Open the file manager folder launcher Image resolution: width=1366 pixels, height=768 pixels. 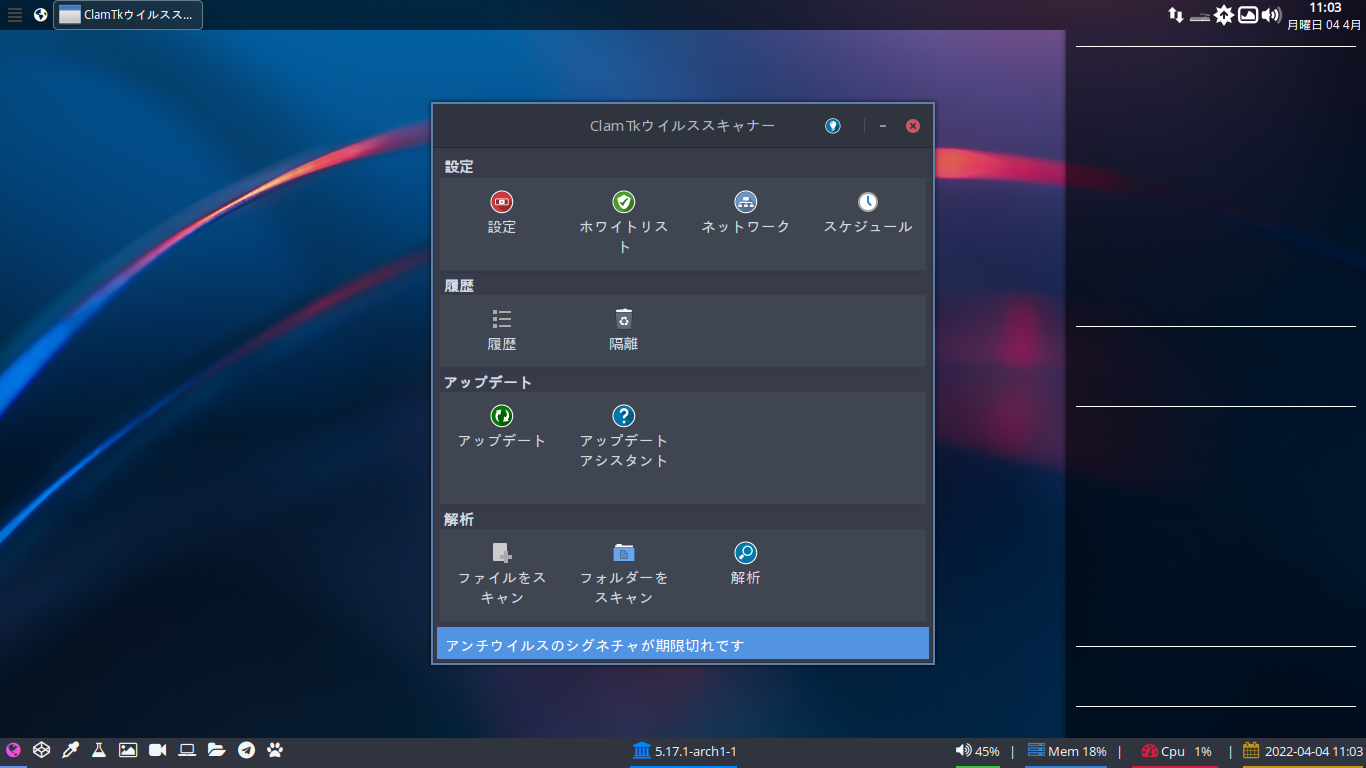pyautogui.click(x=216, y=750)
